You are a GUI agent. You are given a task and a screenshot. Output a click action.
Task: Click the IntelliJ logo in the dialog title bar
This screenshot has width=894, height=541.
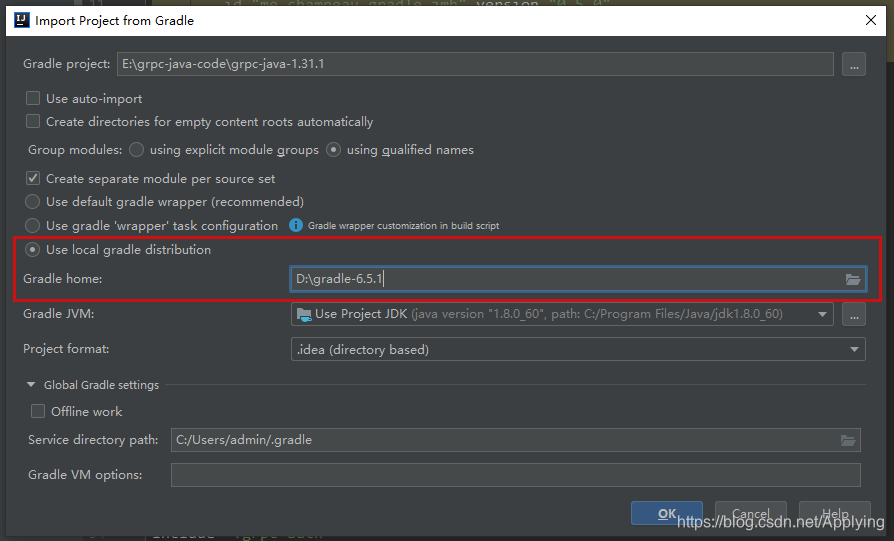click(22, 21)
